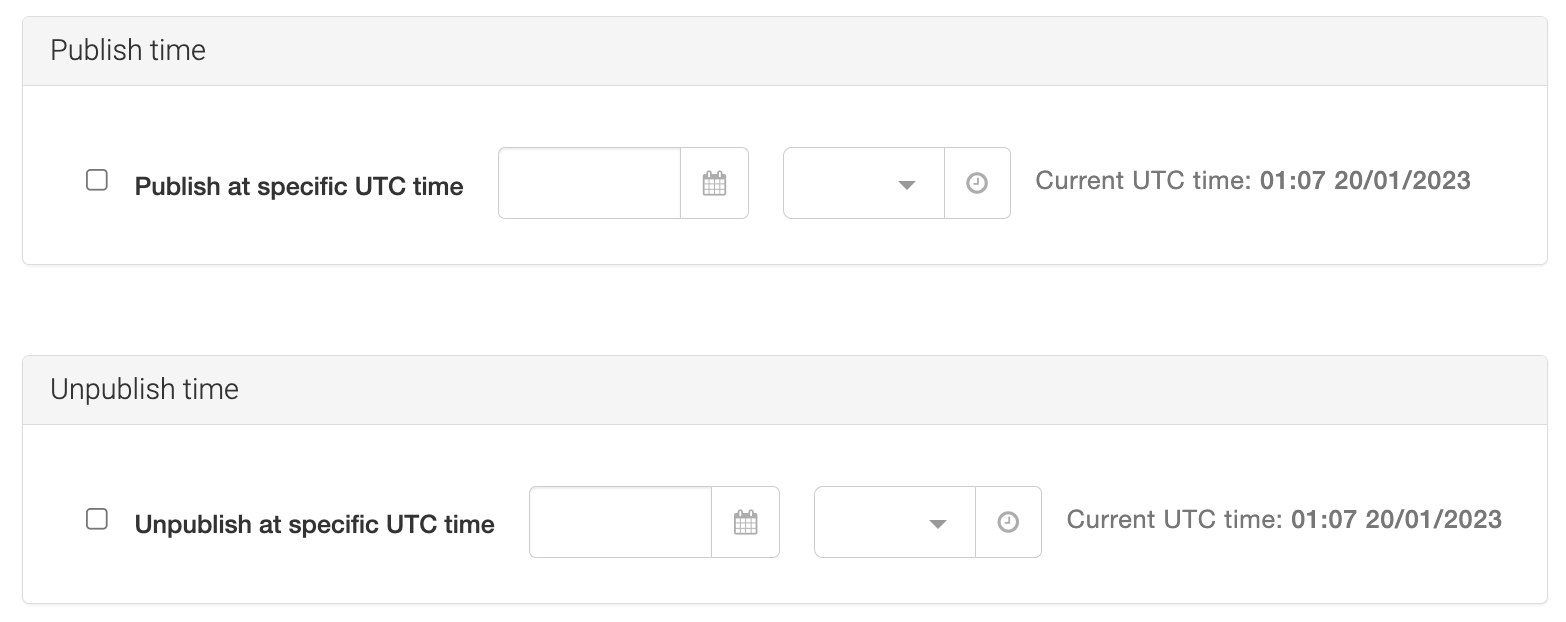Select the 01:07 20/01/2023 timestamp in Publish panel
This screenshot has width=1566, height=622.
click(x=1365, y=181)
